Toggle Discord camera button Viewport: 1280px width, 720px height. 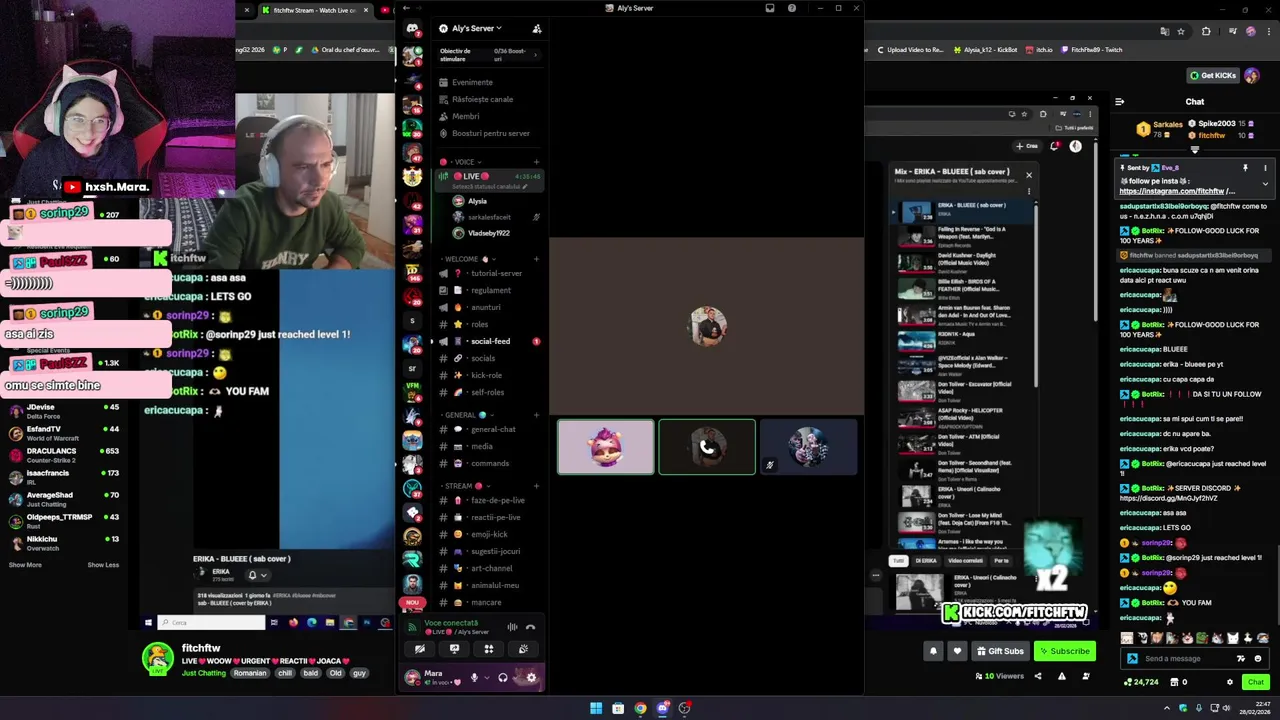[420, 649]
